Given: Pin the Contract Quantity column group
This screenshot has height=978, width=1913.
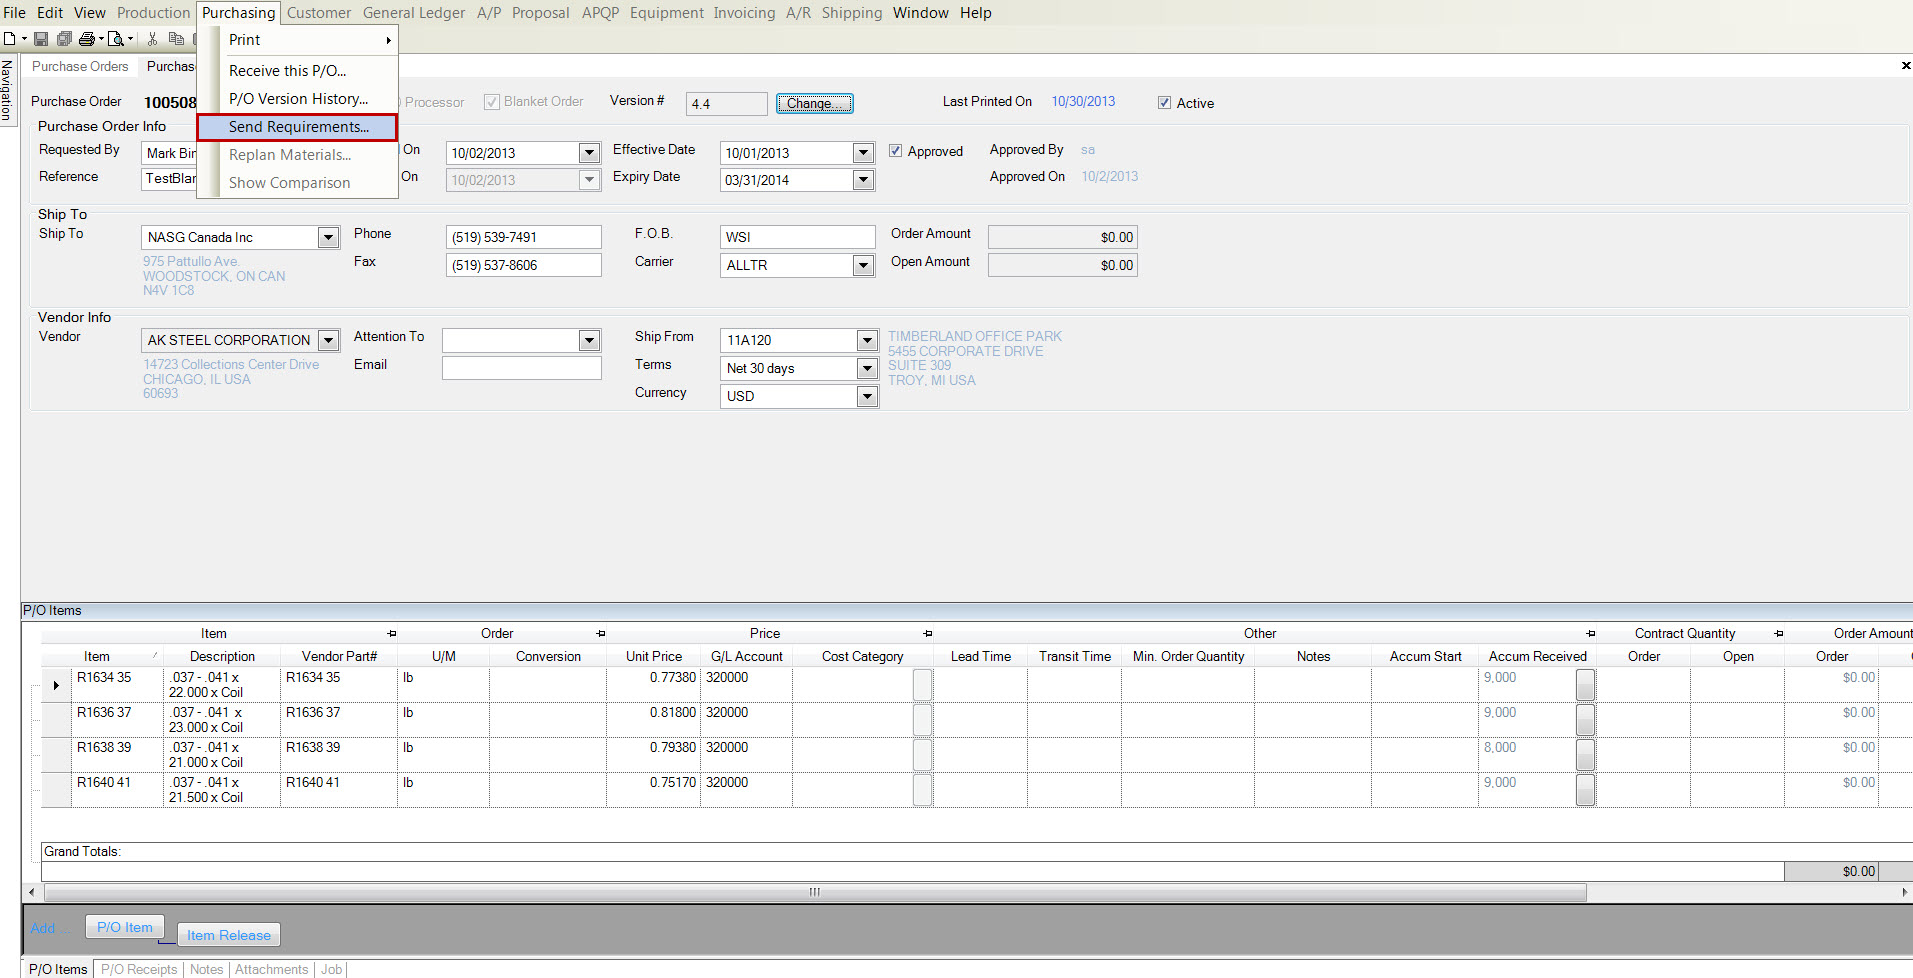Looking at the screenshot, I should [1779, 633].
